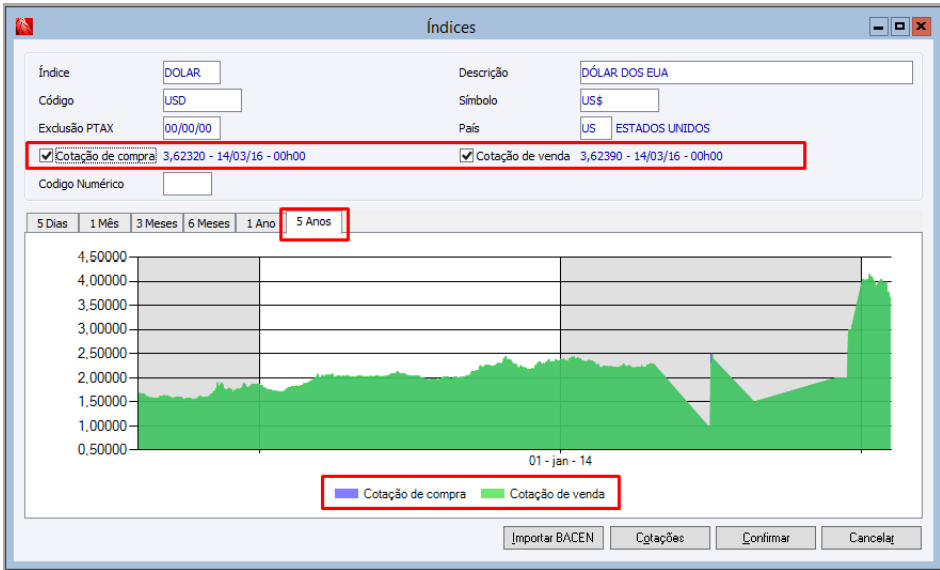940x570 pixels.
Task: Click the Cotação de venda legend text
Action: pos(557,494)
